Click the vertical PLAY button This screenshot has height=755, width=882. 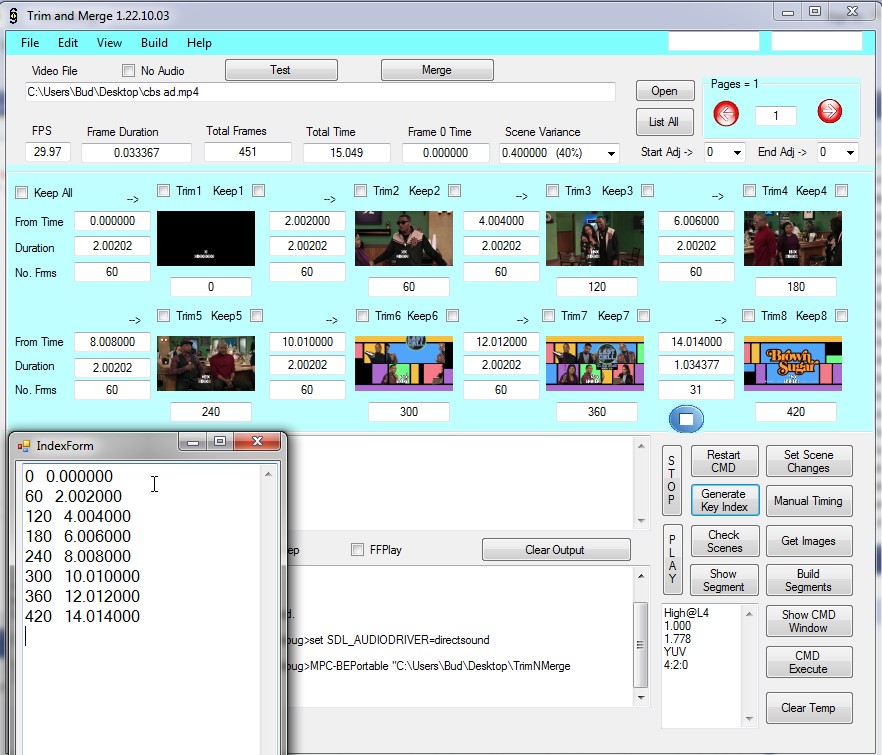pyautogui.click(x=672, y=560)
